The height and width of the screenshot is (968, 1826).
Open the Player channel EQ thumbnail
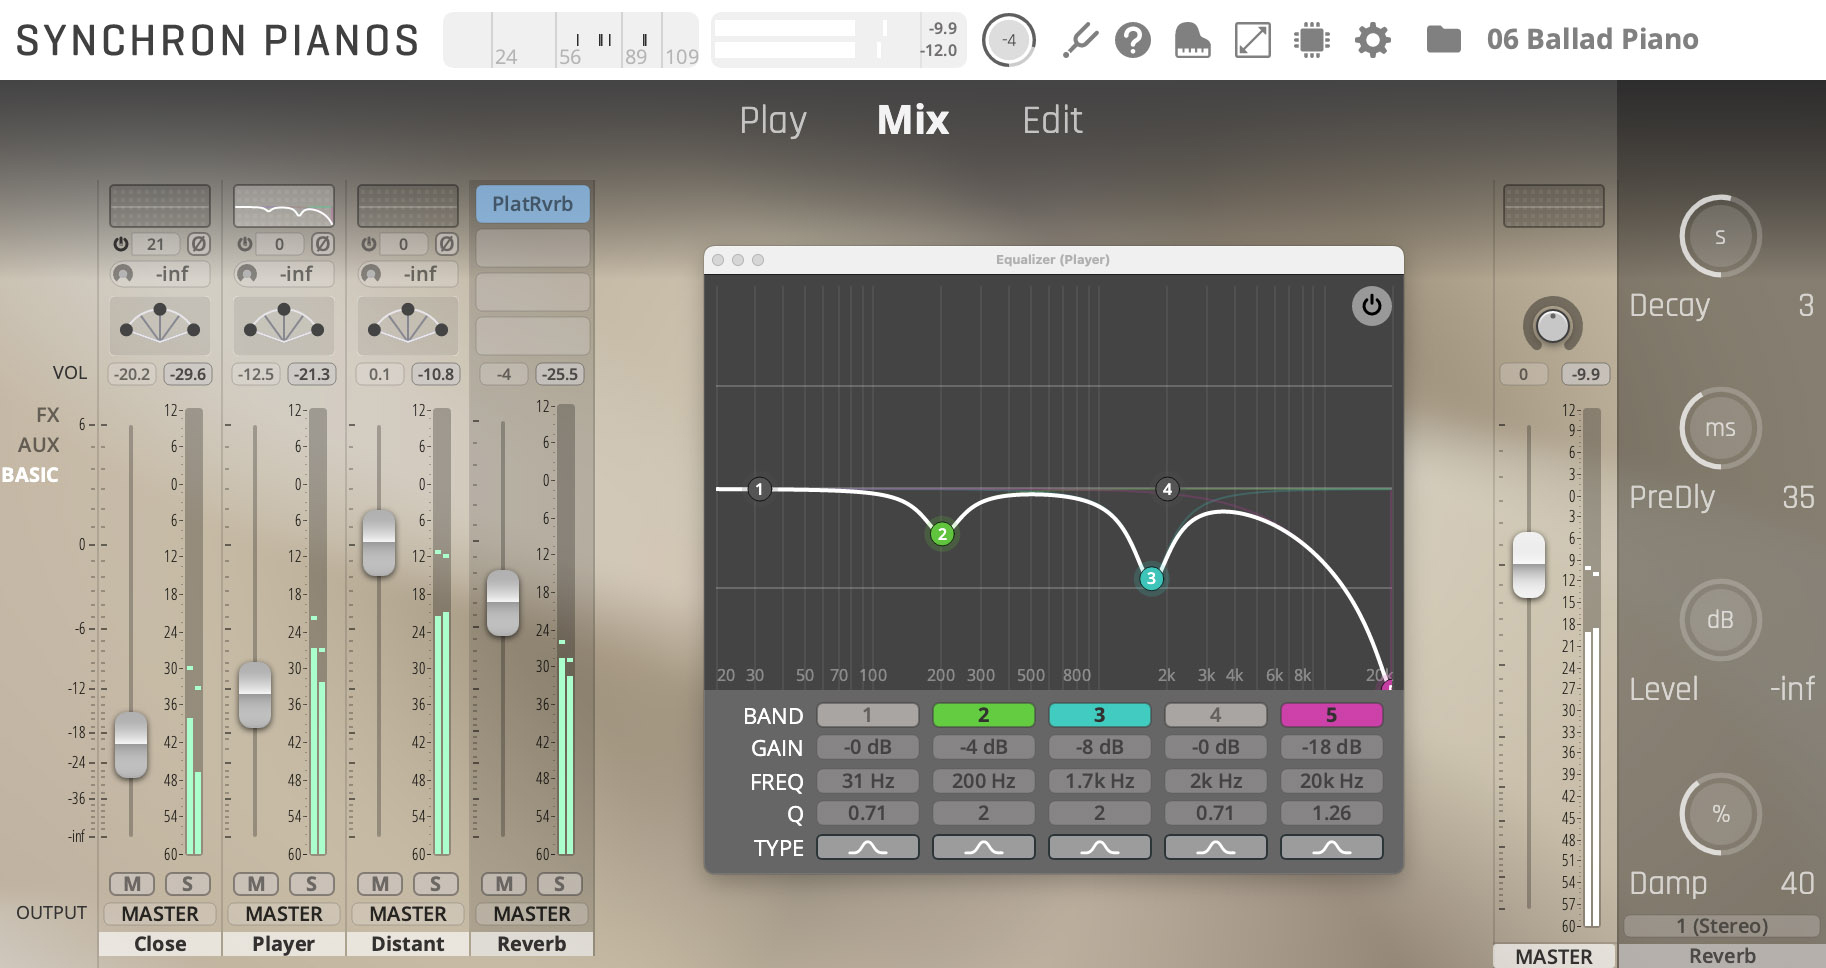click(x=284, y=206)
